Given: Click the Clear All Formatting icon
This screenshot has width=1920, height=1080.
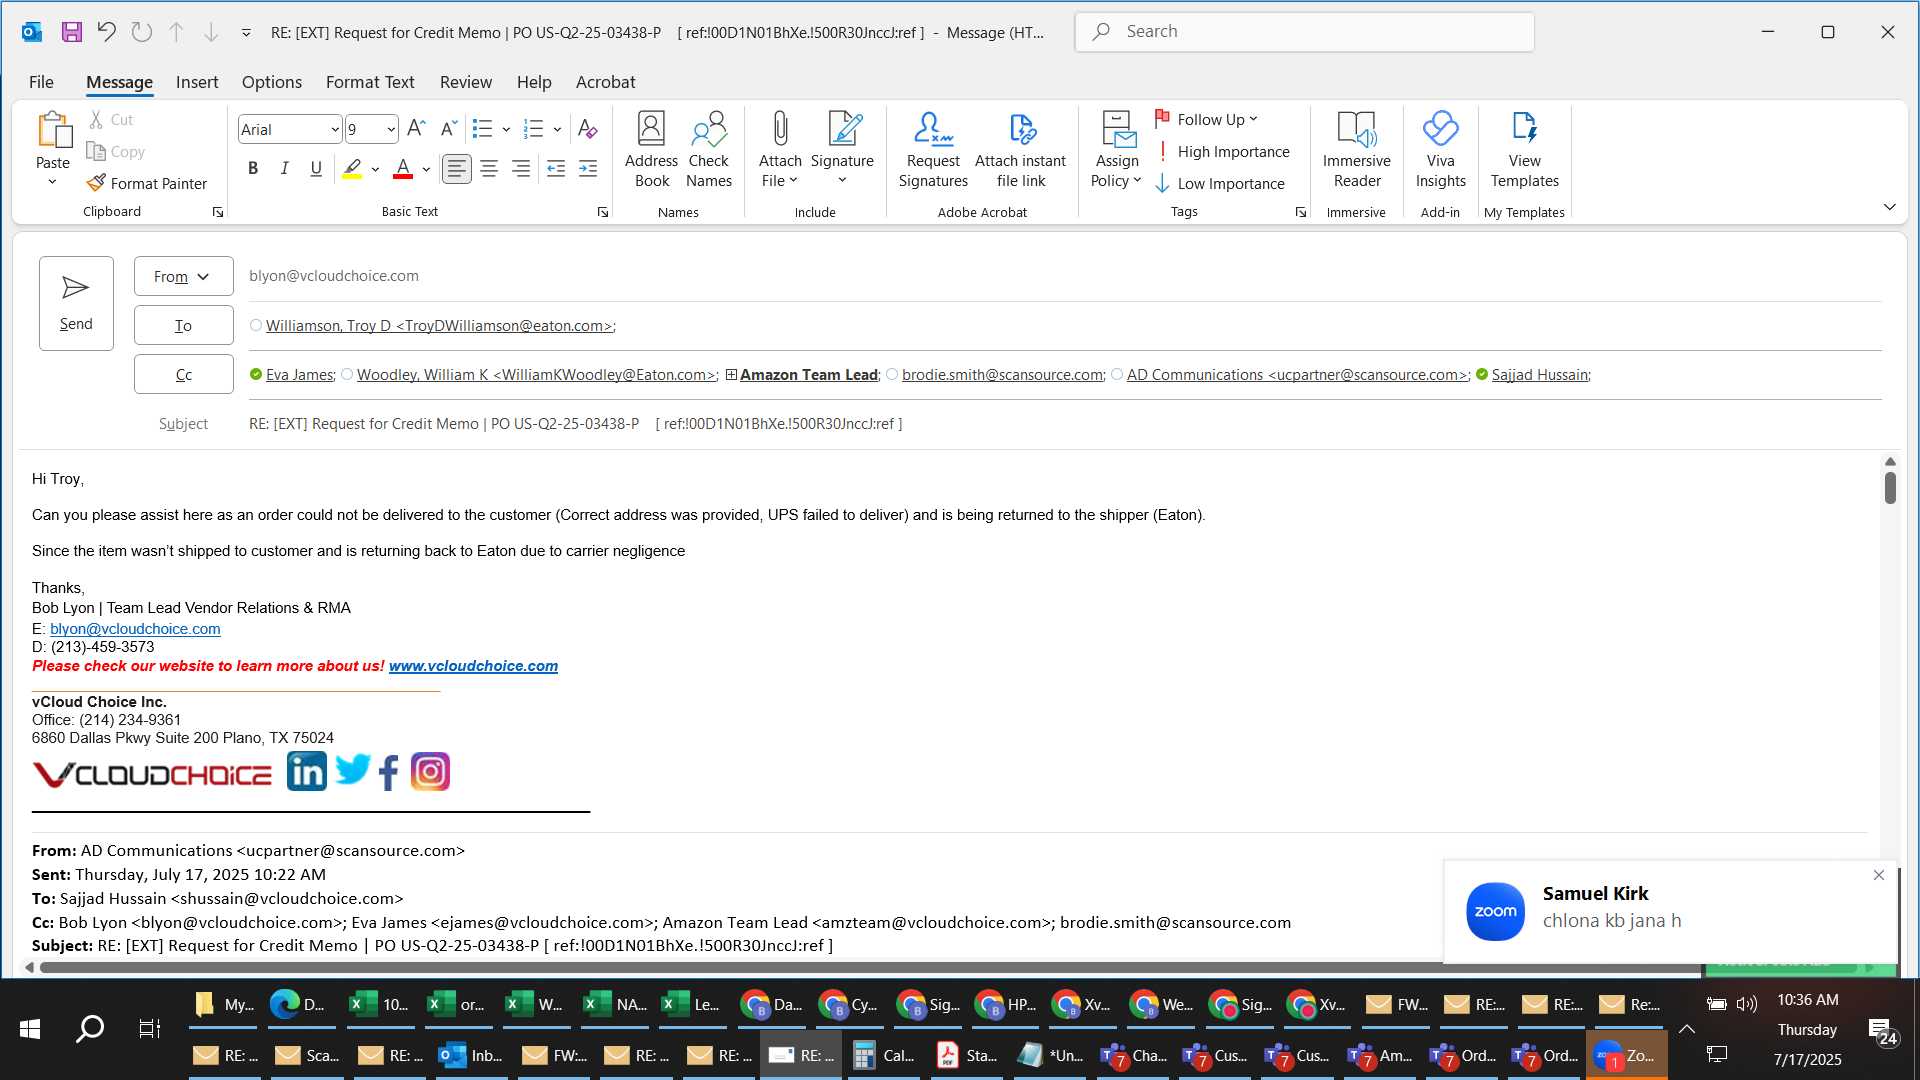Looking at the screenshot, I should pos(587,129).
